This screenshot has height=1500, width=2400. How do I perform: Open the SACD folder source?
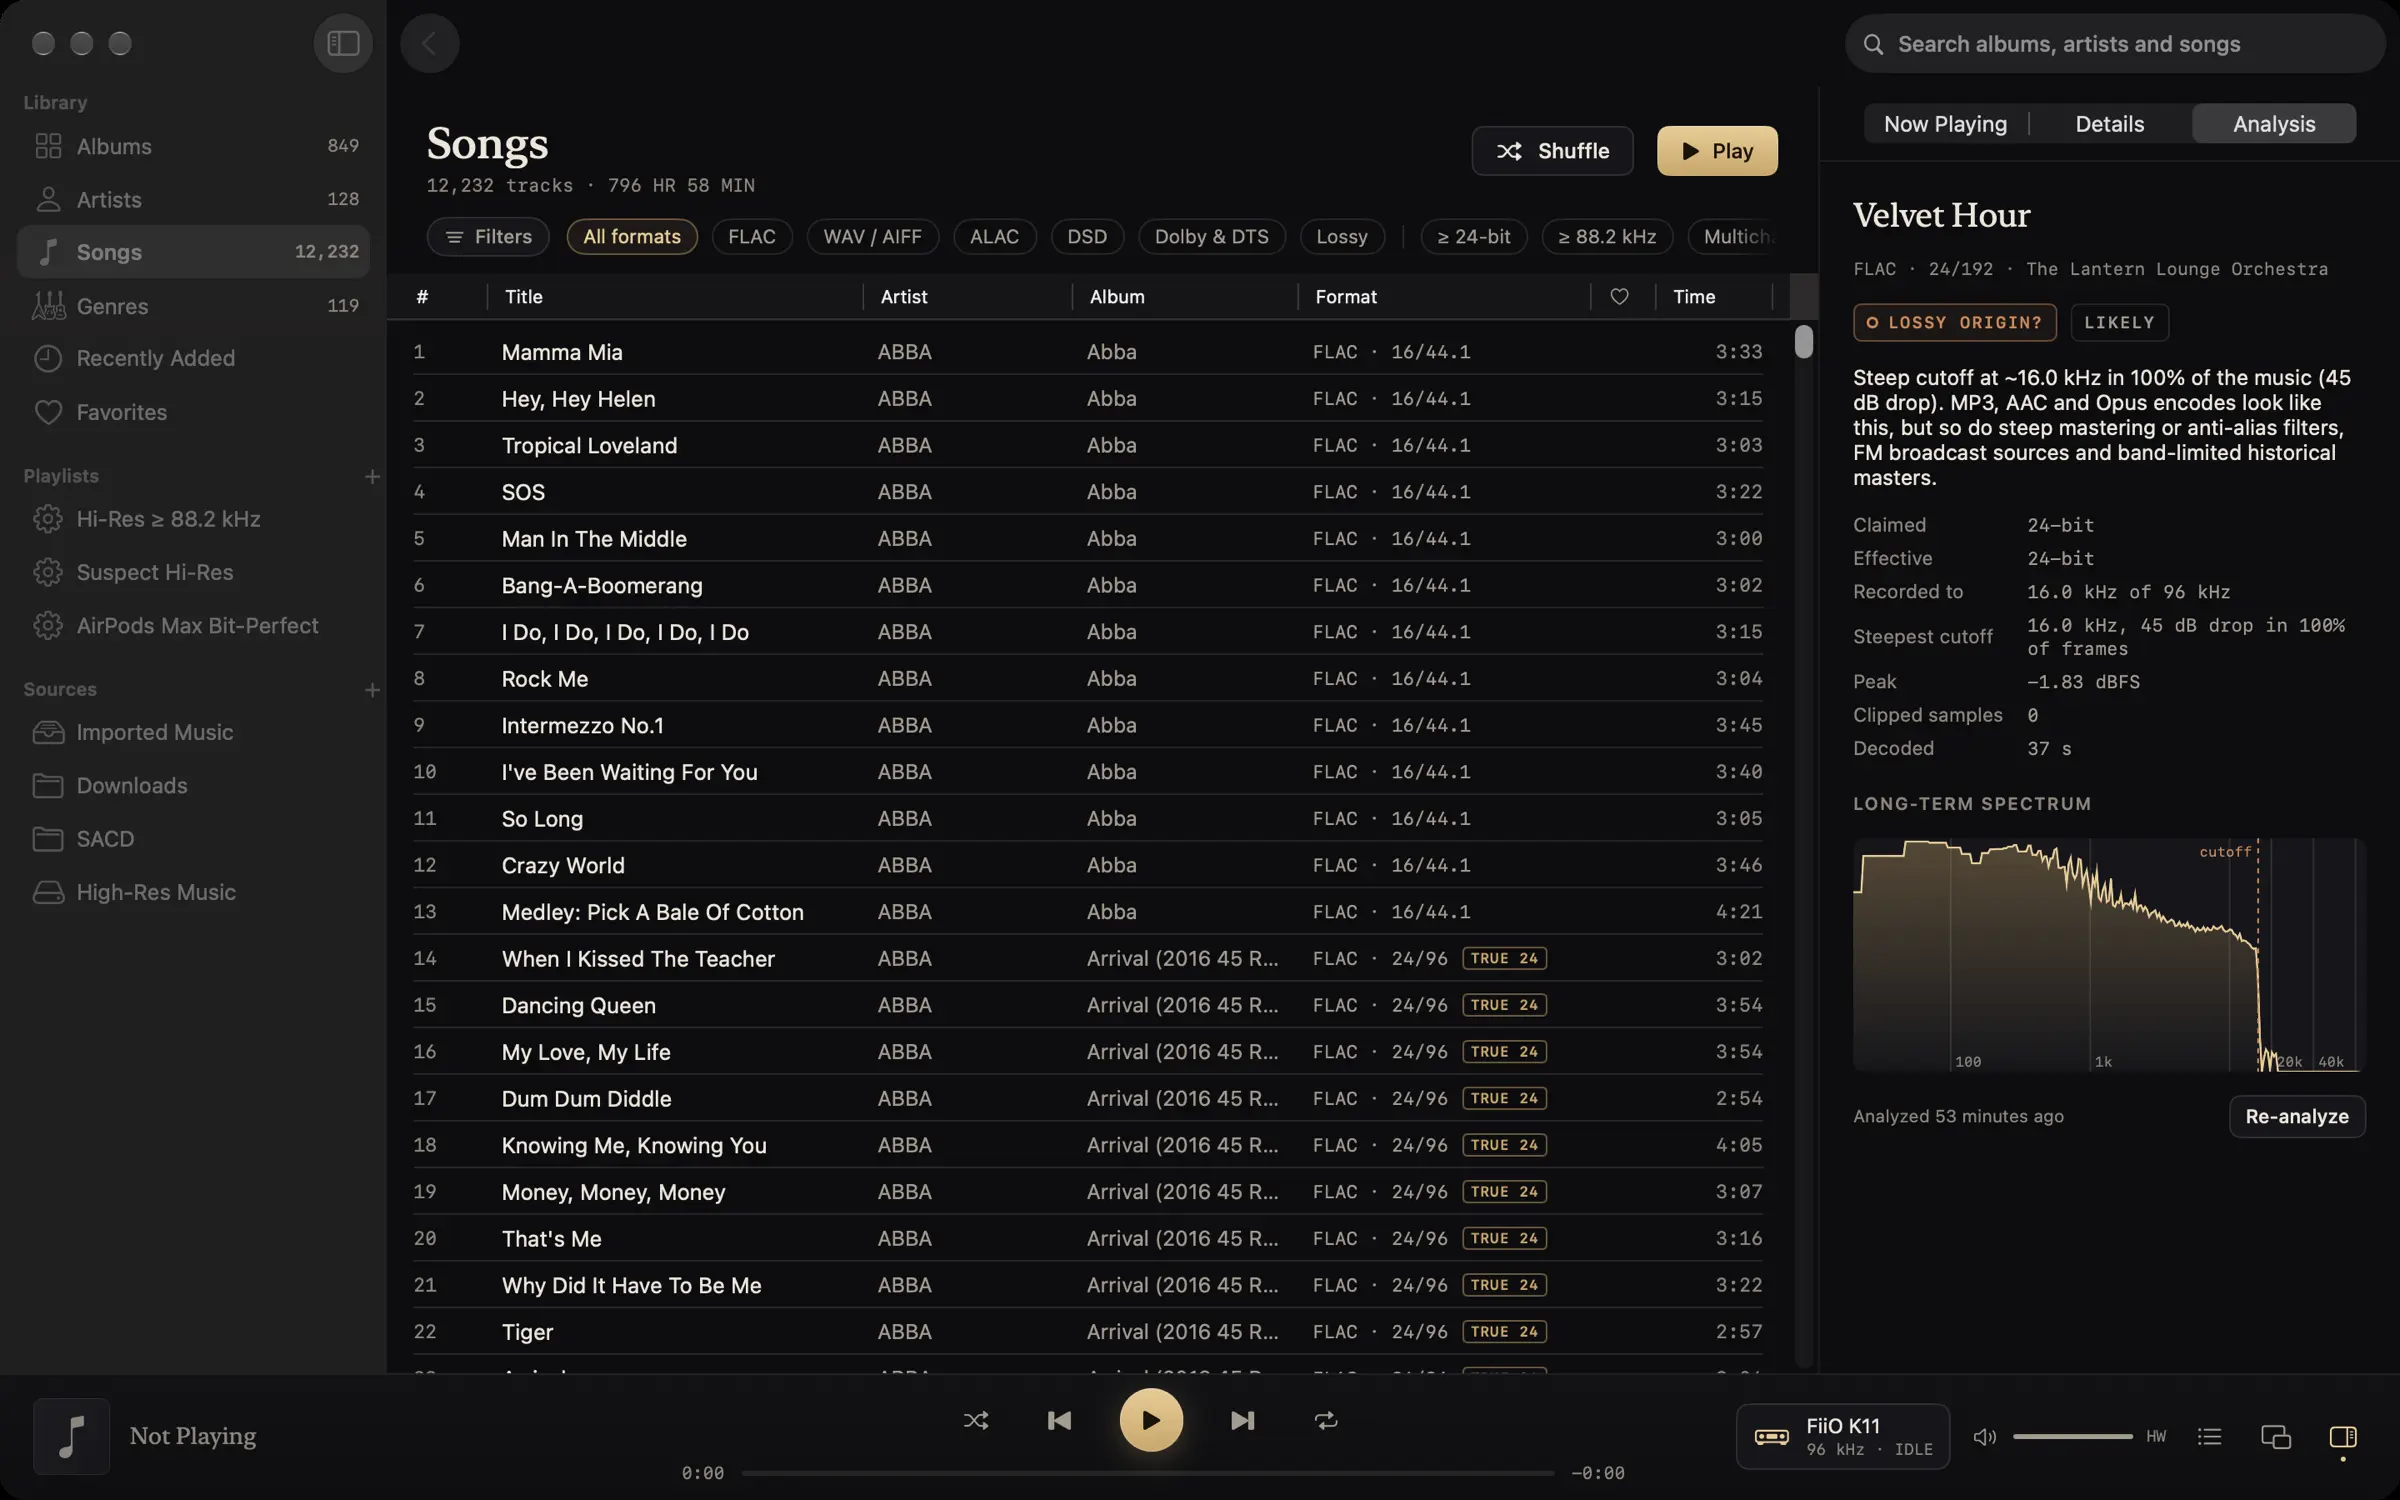[x=193, y=838]
